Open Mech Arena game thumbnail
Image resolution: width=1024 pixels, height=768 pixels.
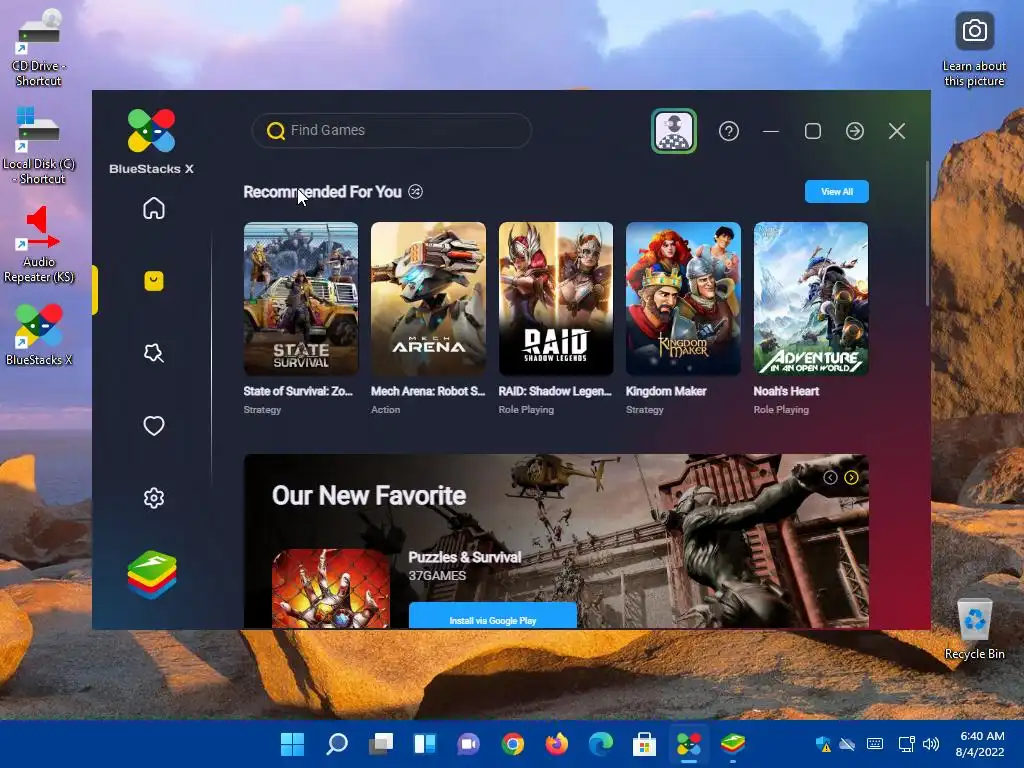coord(428,299)
